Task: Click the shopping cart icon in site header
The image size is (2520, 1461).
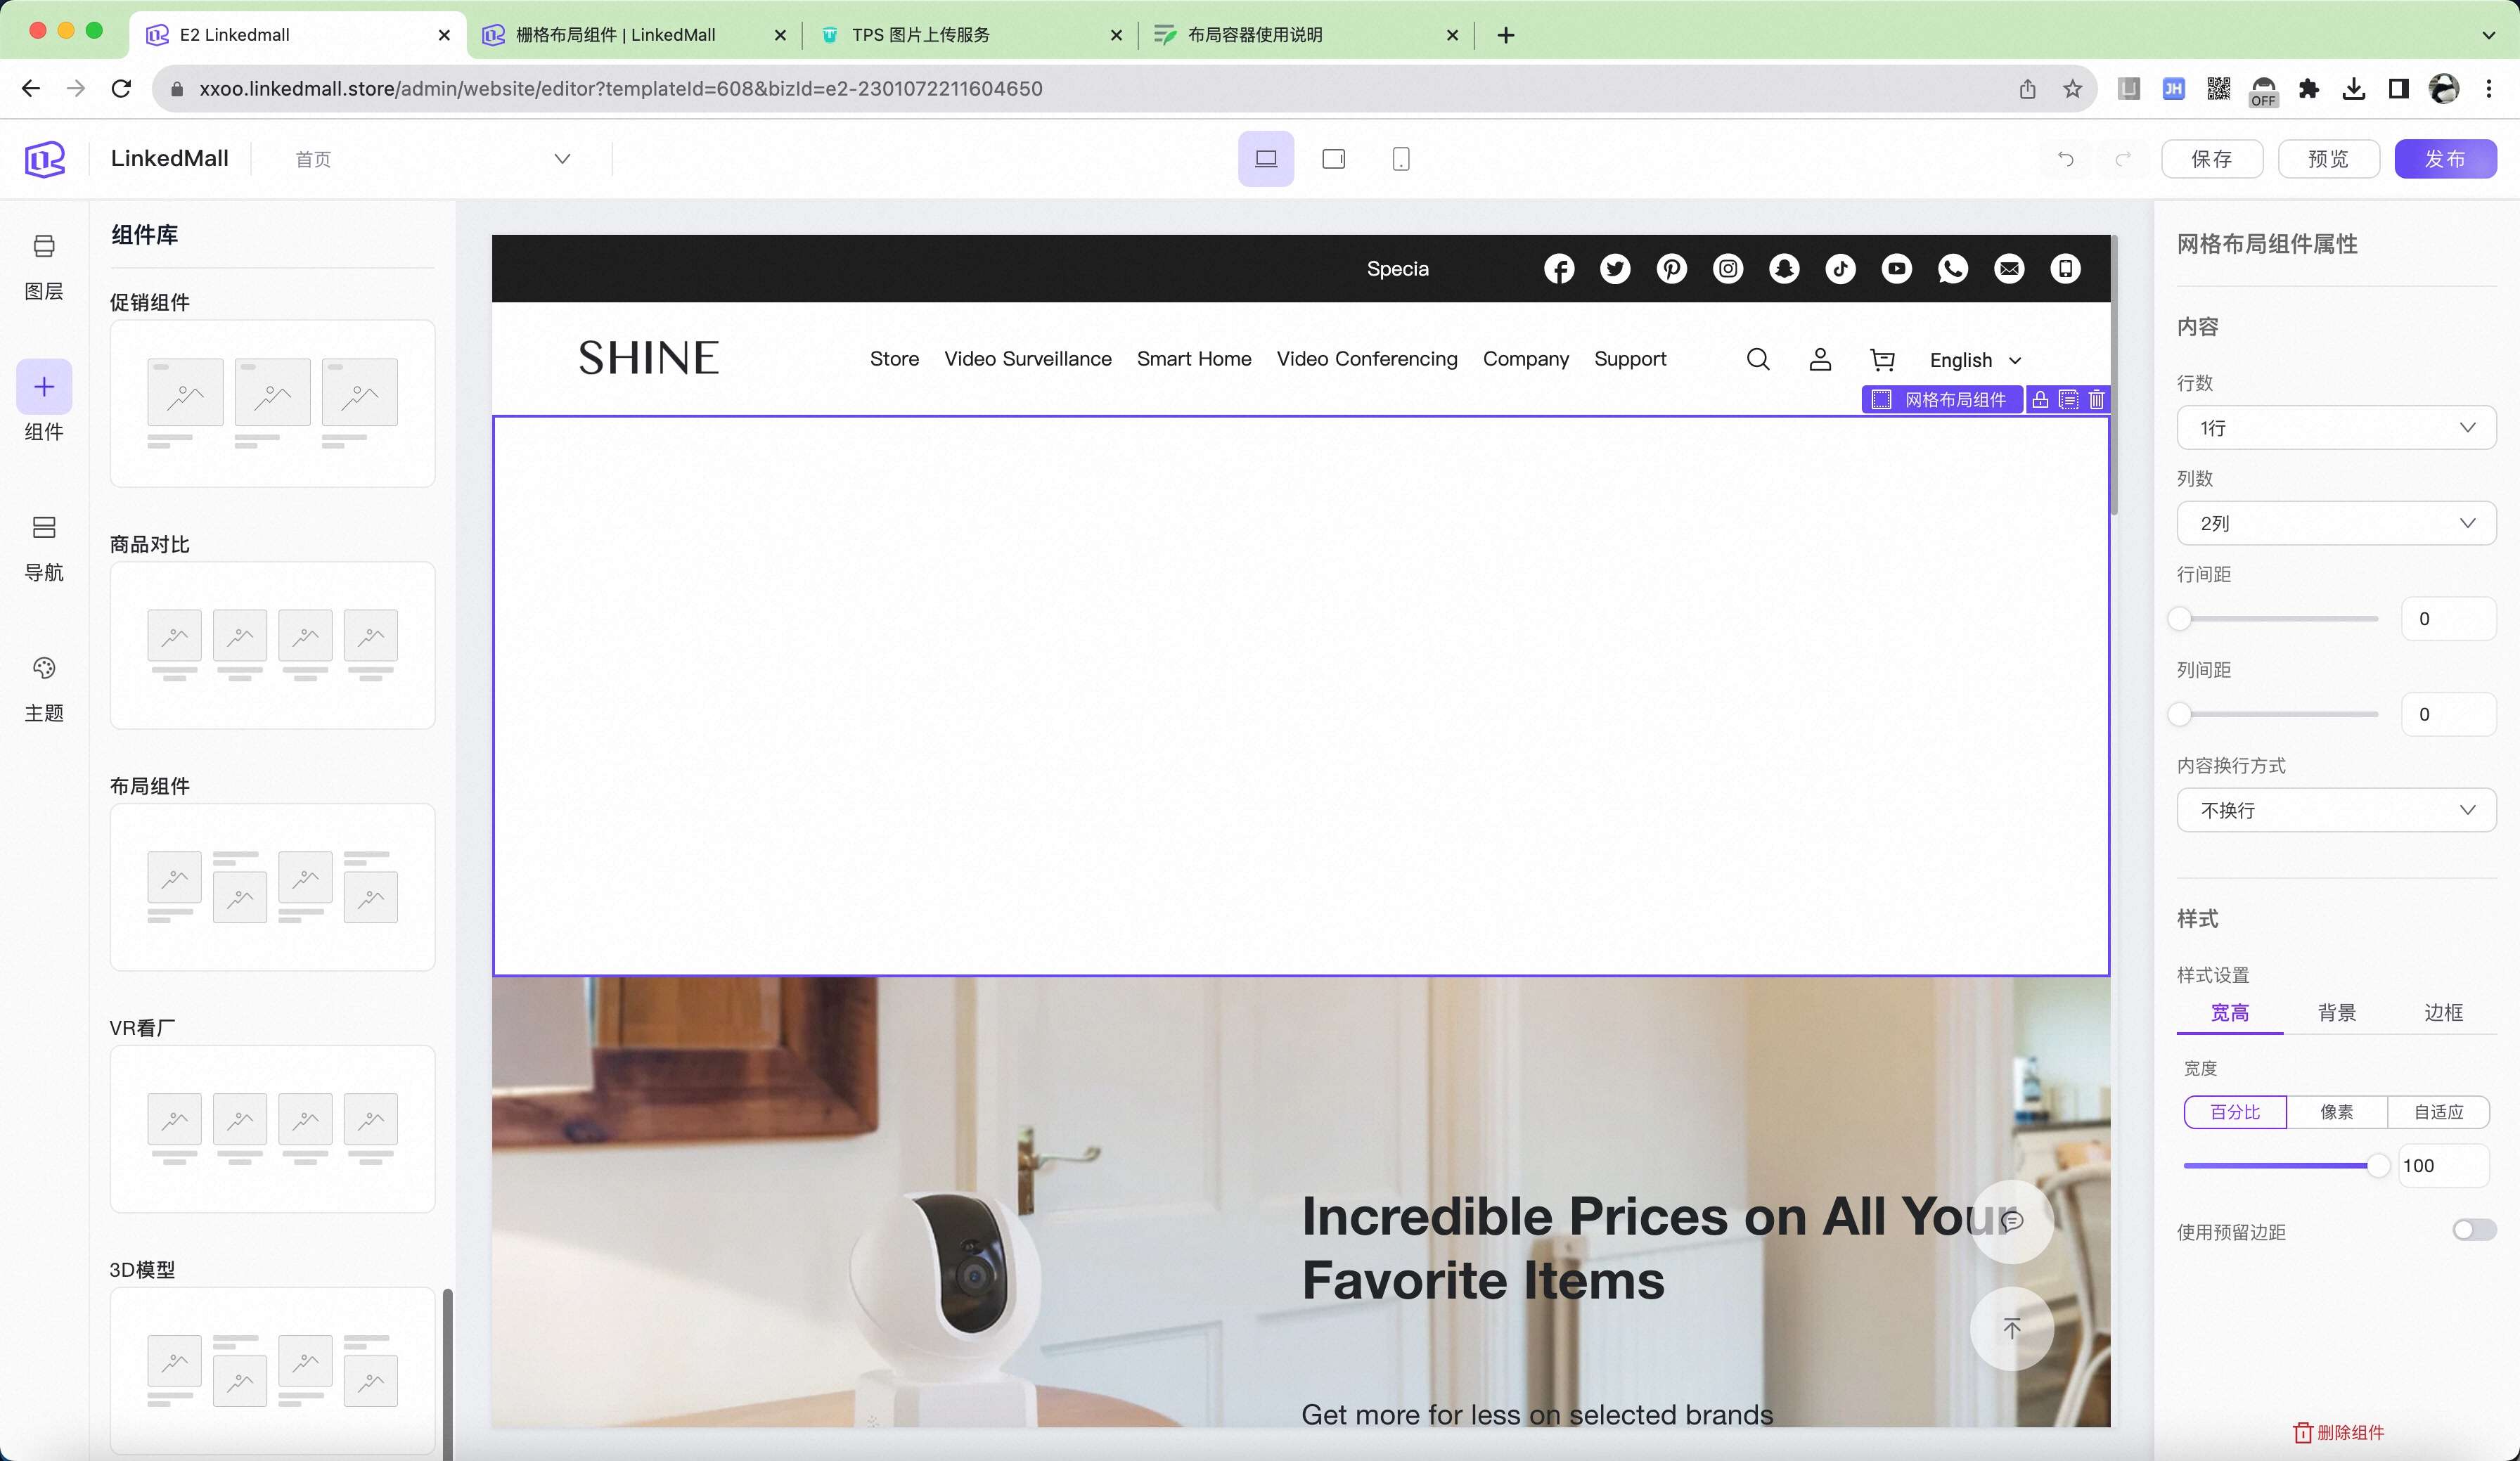Action: pos(1882,360)
